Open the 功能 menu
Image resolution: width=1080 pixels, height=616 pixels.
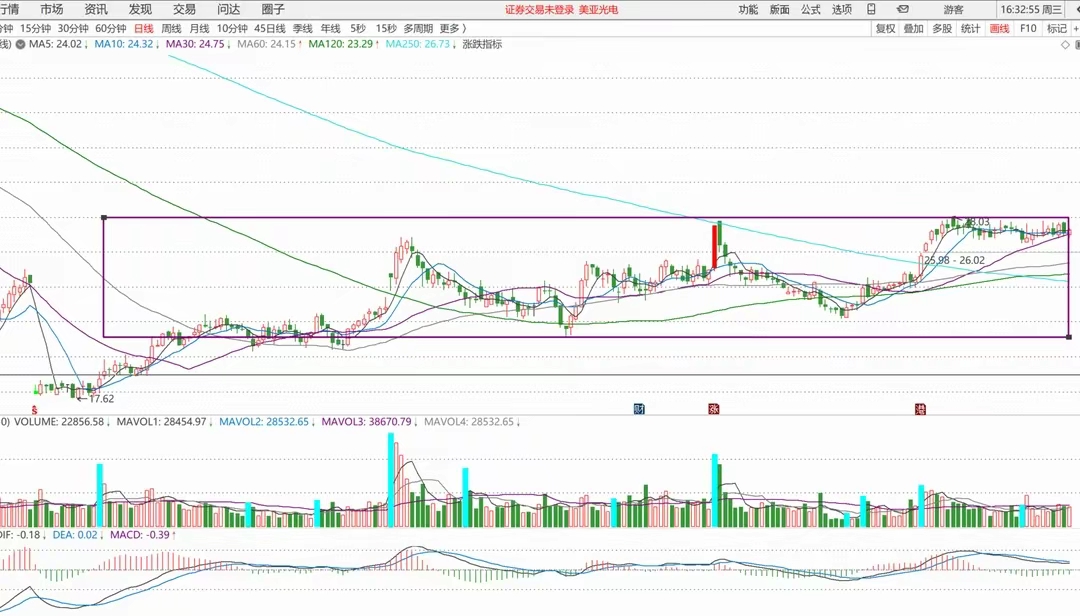click(748, 10)
